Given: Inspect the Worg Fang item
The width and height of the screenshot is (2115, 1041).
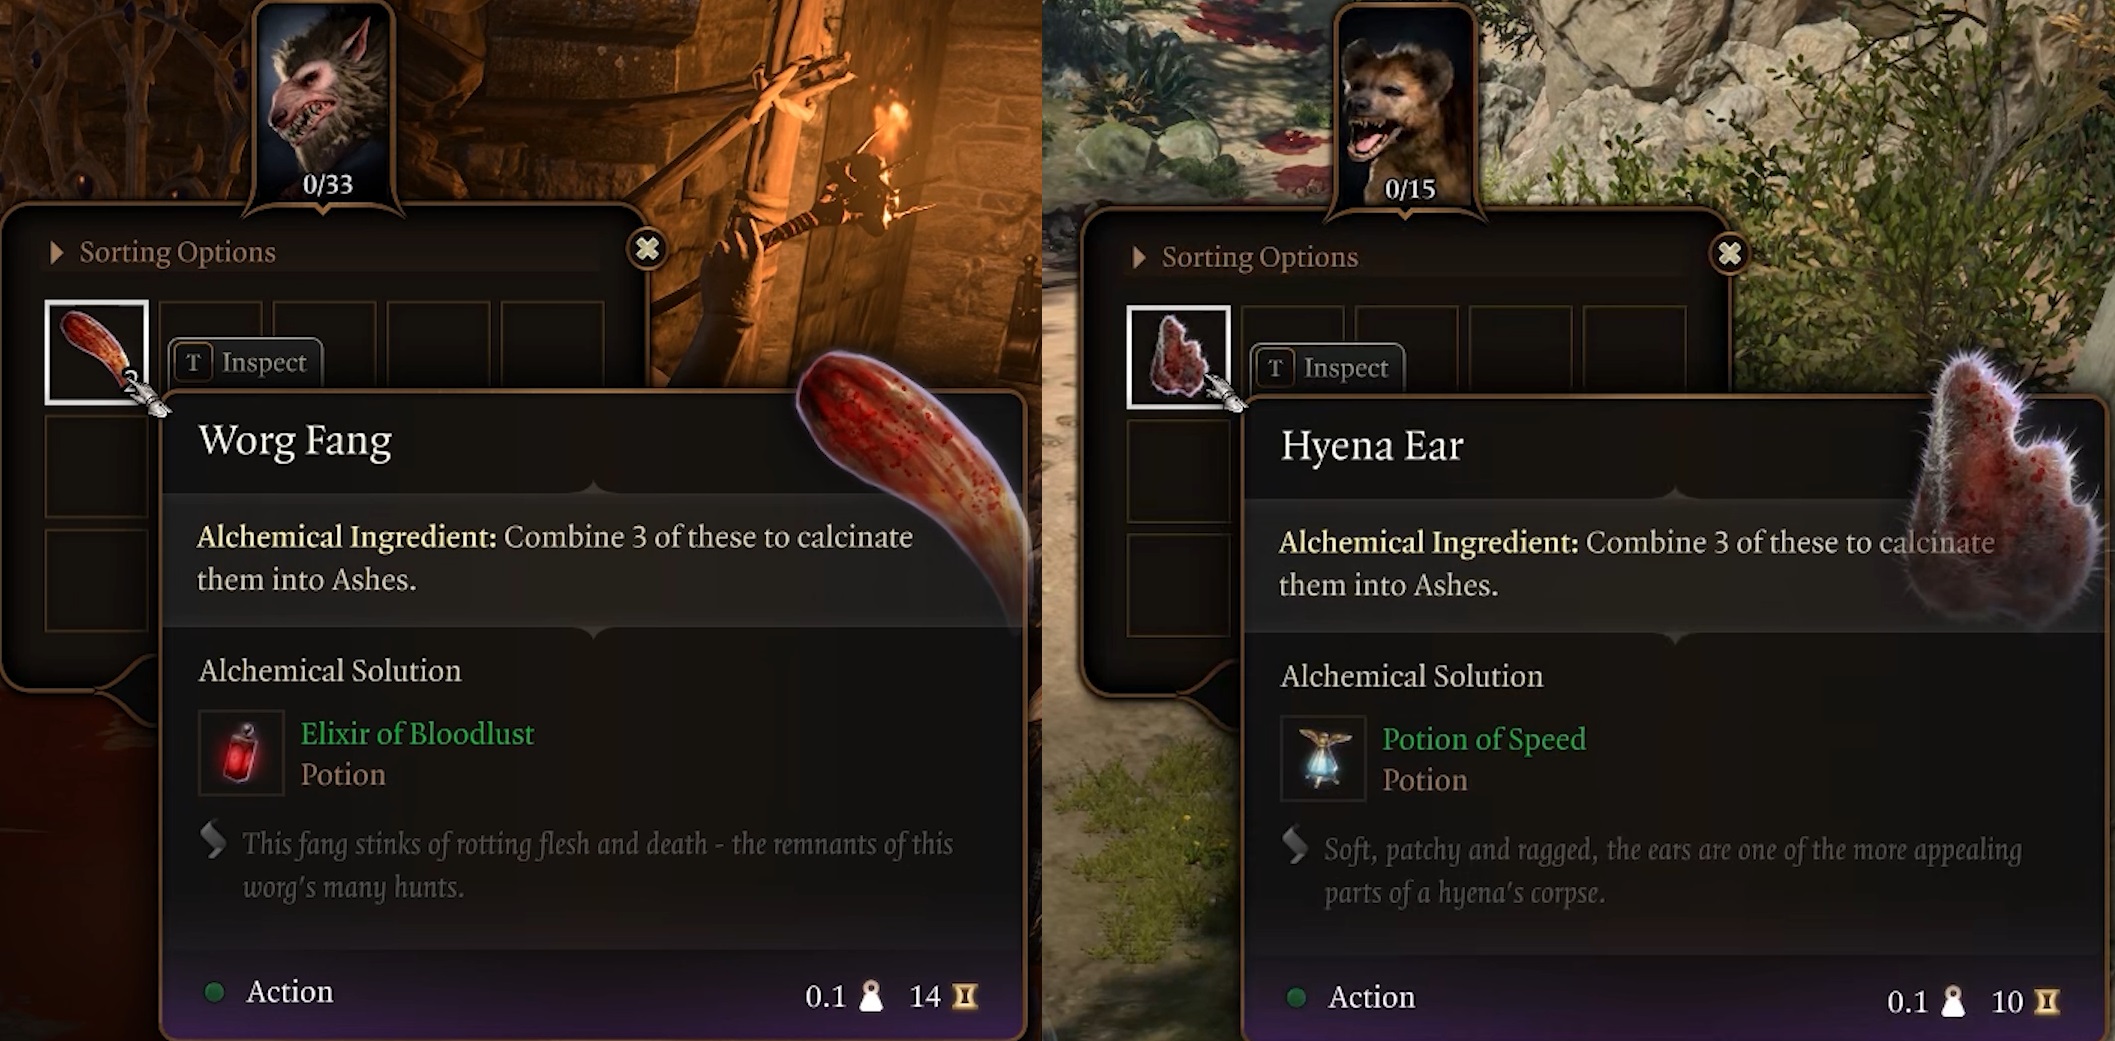Looking at the screenshot, I should (246, 362).
